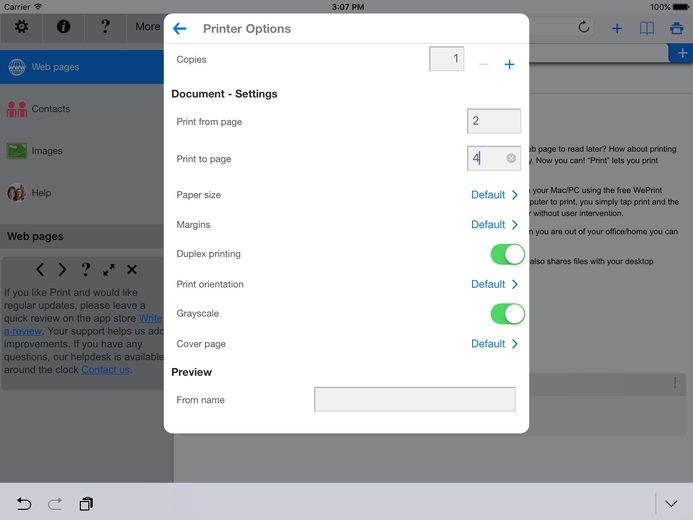Open new tab with blue plus button
The width and height of the screenshot is (693, 520).
pyautogui.click(x=682, y=53)
